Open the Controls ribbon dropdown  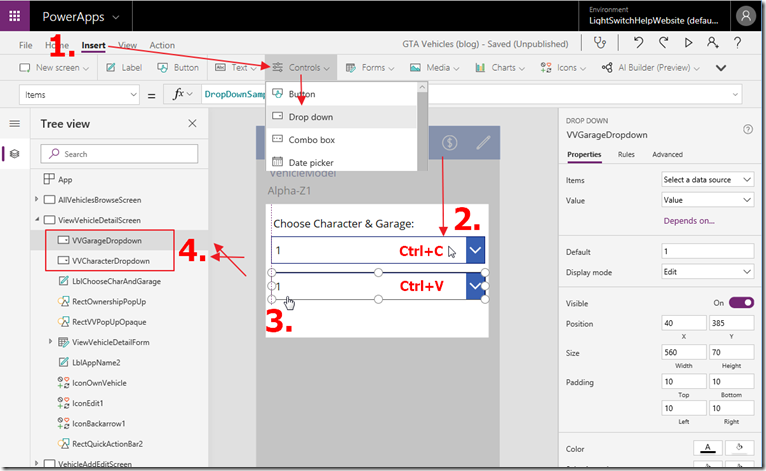click(301, 68)
